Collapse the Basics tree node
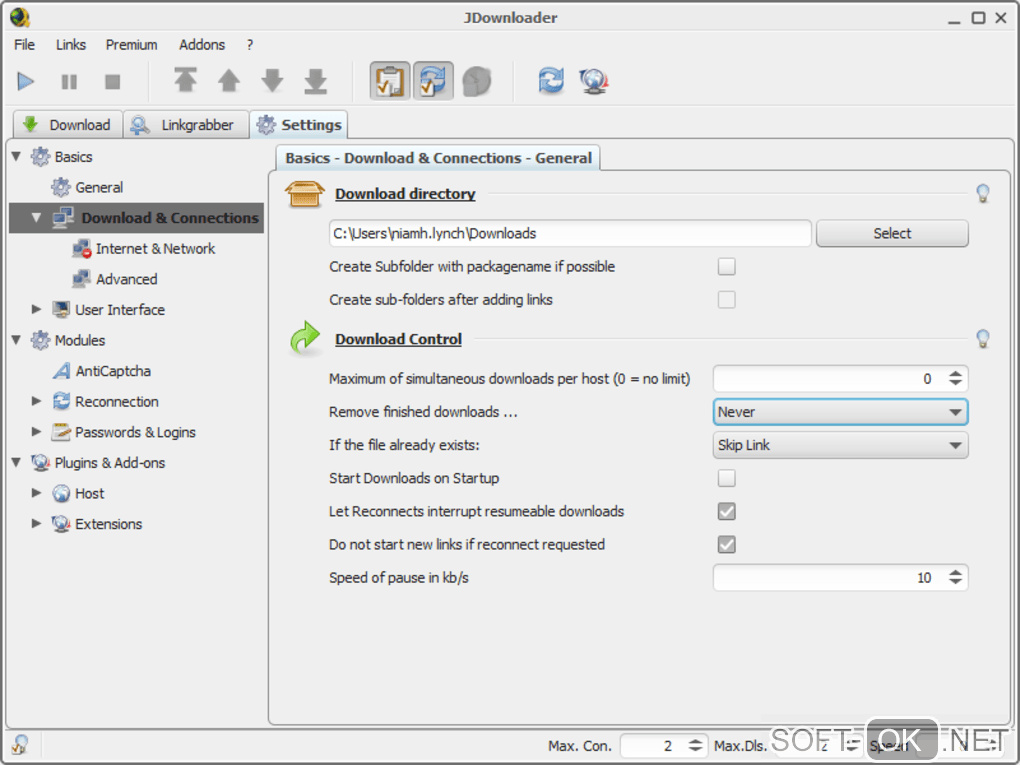The height and width of the screenshot is (765, 1020). (17, 156)
